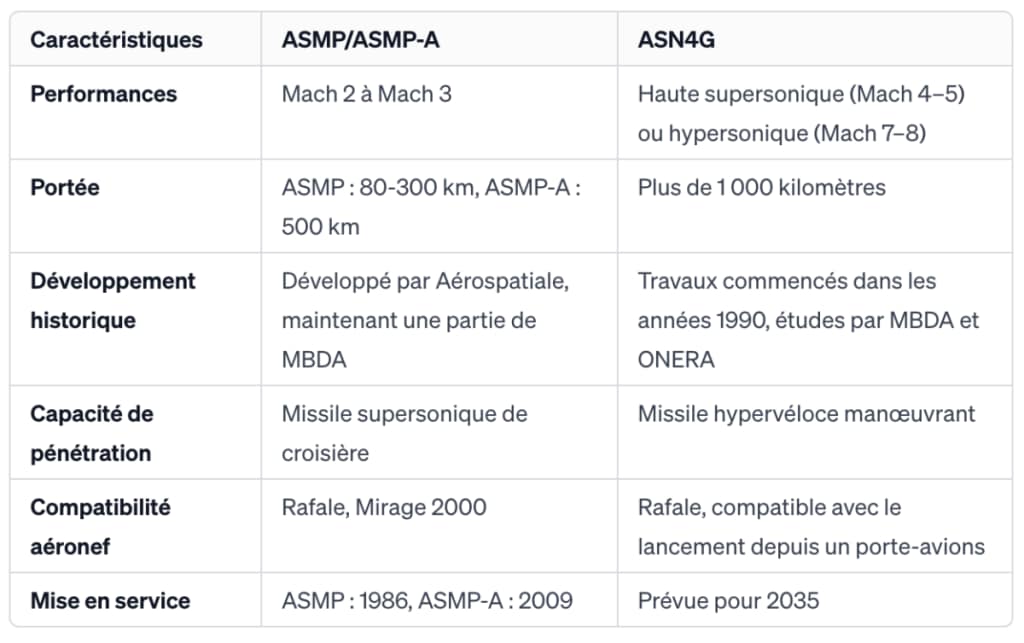The width and height of the screenshot is (1024, 643).
Task: Select the Portée row label
Action: tap(65, 187)
